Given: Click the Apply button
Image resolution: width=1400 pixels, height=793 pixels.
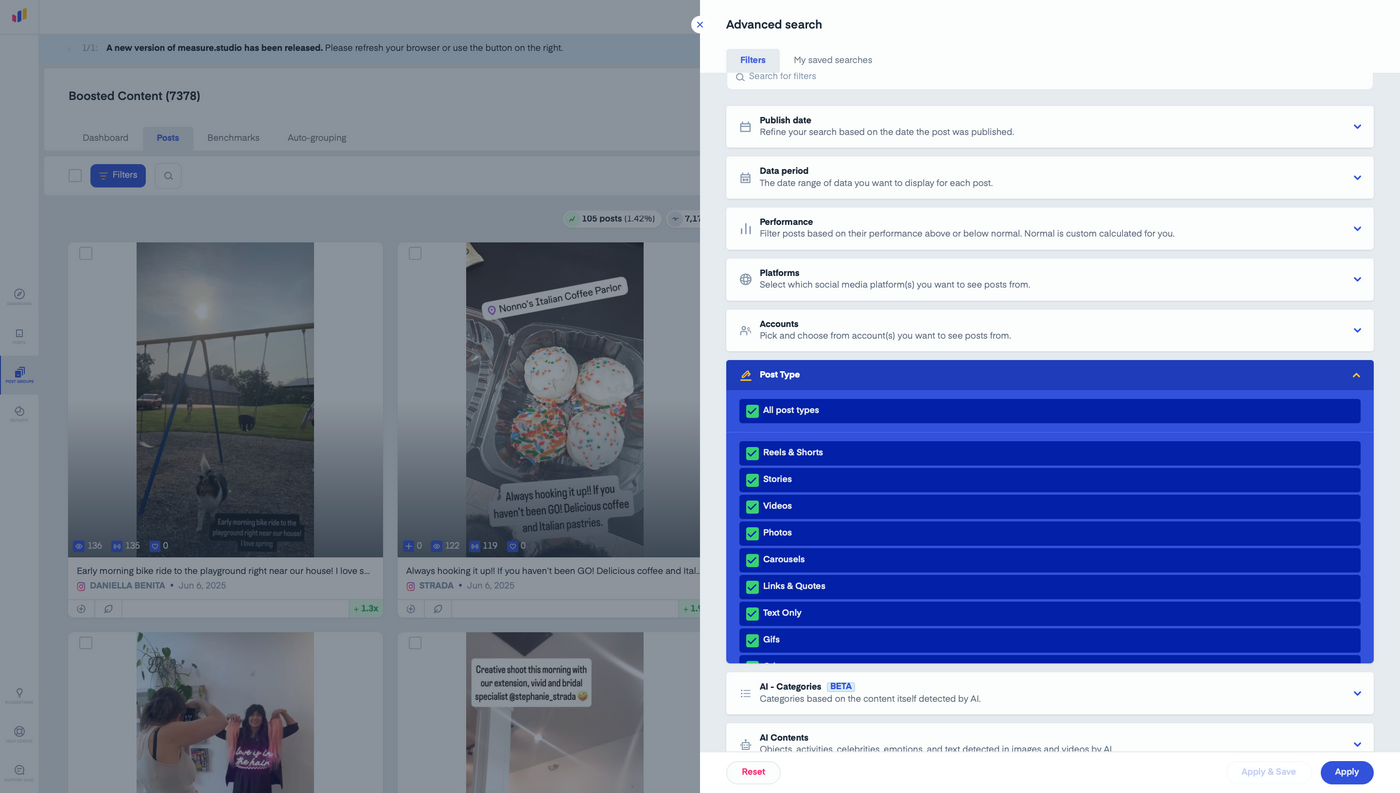Looking at the screenshot, I should 1347,772.
